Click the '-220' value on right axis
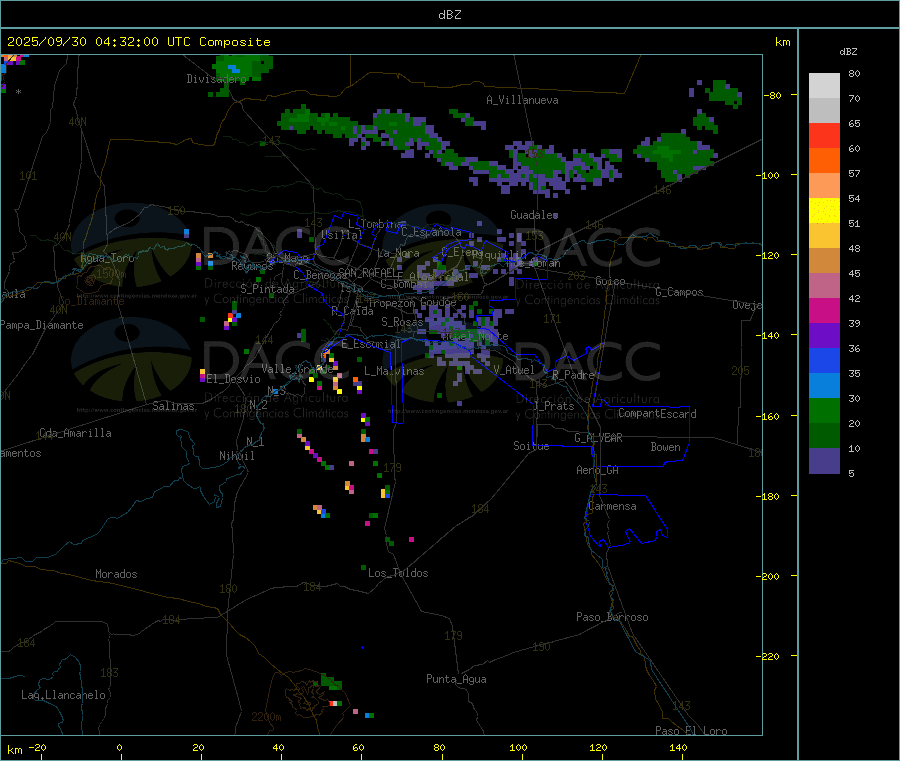The height and width of the screenshot is (761, 900). coord(768,657)
